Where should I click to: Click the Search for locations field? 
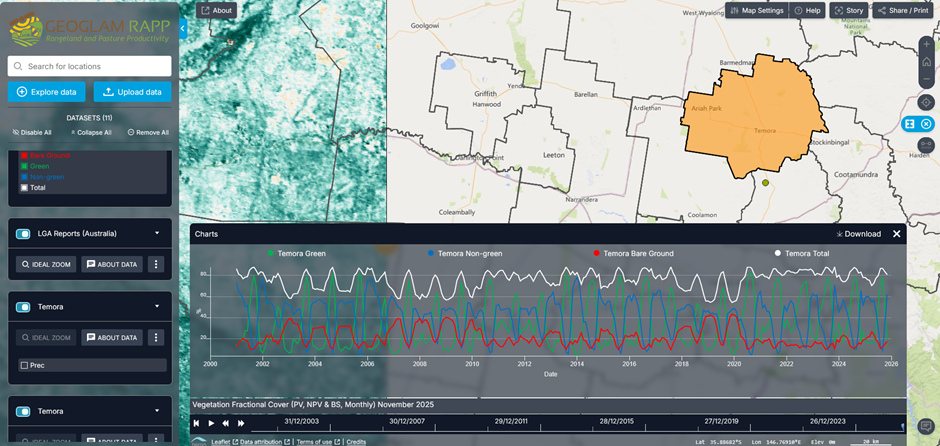(x=90, y=66)
